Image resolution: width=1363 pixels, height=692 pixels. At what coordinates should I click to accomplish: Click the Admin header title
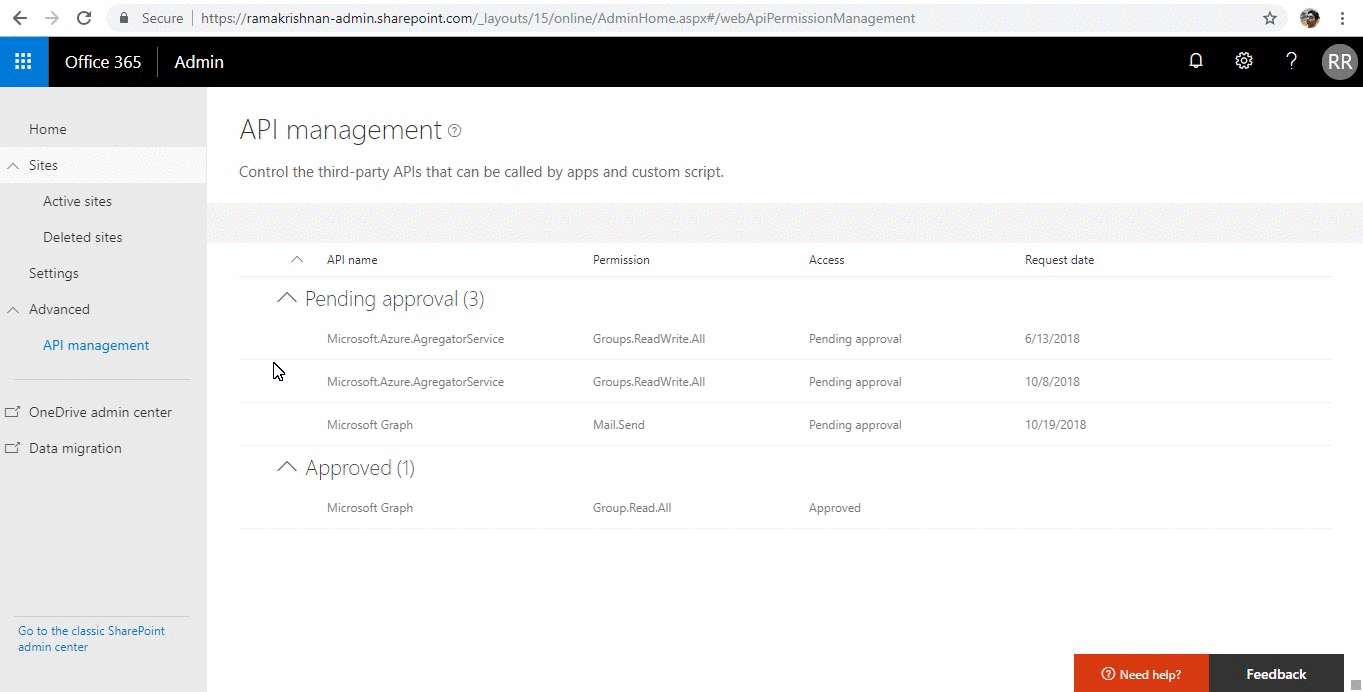coord(199,62)
